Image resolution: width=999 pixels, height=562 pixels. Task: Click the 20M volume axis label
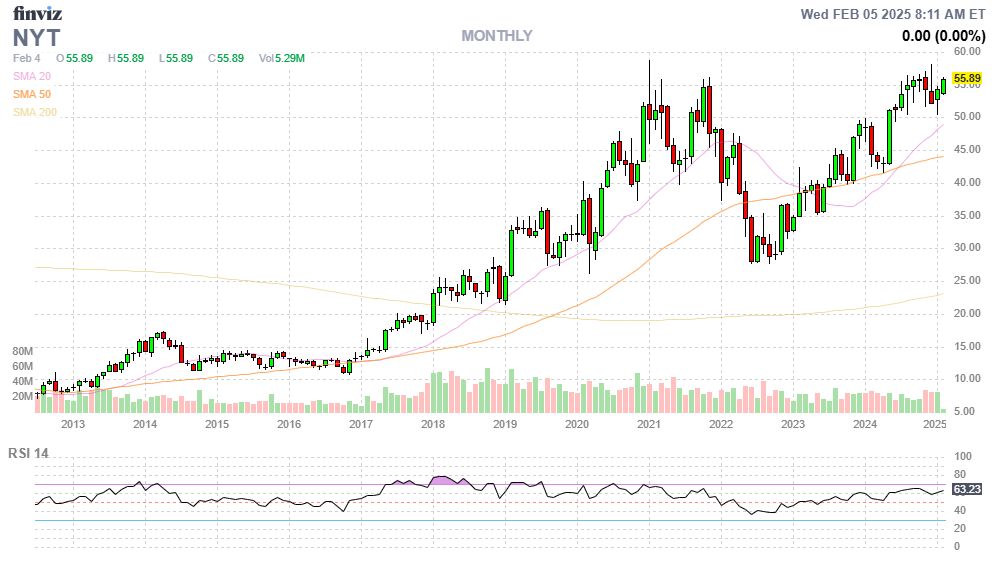[23, 396]
